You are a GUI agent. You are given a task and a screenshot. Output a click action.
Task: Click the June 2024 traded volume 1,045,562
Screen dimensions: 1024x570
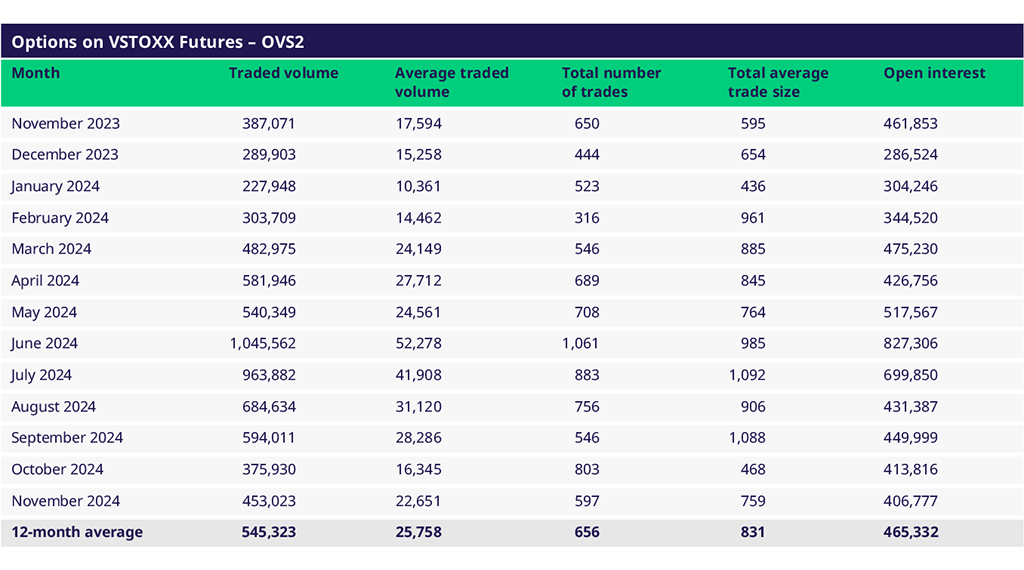tap(262, 343)
